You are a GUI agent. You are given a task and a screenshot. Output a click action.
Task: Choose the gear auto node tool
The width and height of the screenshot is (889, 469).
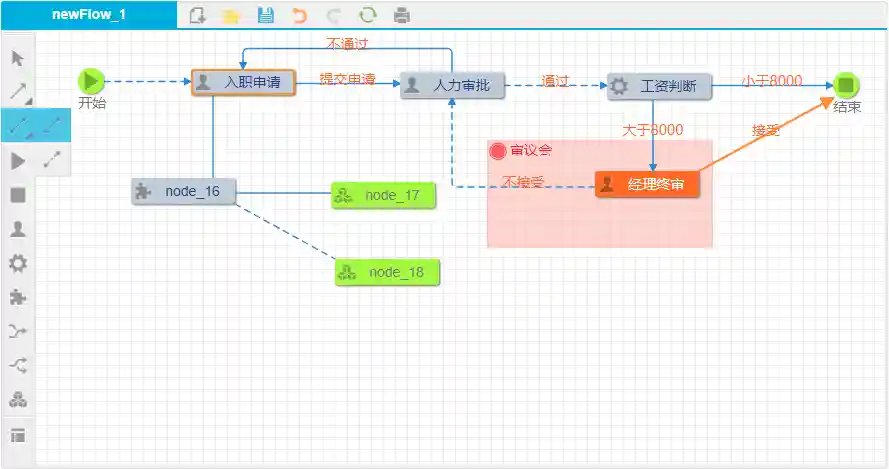pyautogui.click(x=18, y=263)
